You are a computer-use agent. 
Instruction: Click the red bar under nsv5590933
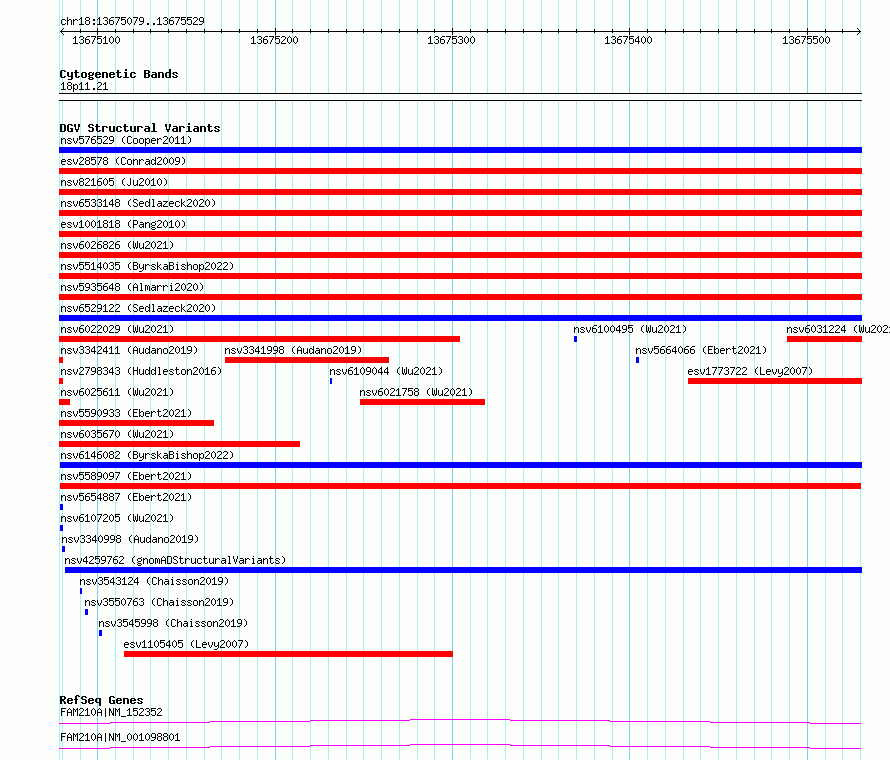(136, 423)
